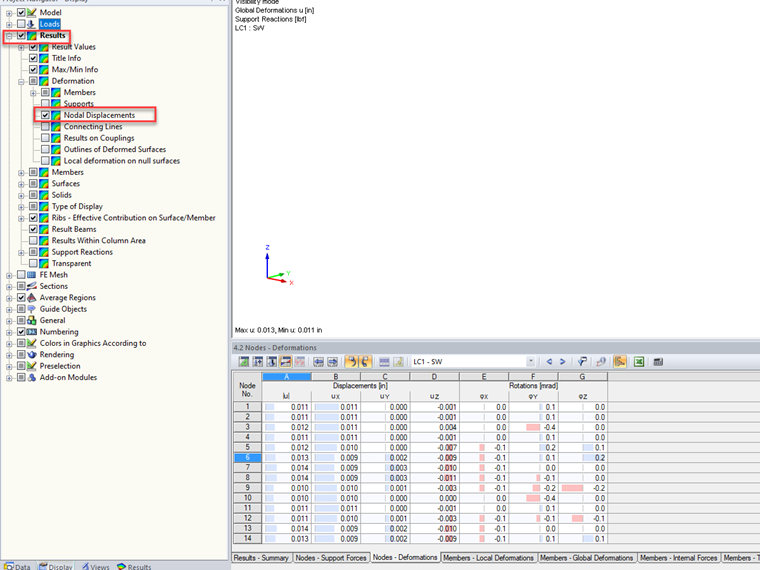
Task: Click the Nodal Displacements rainbow icon
Action: (x=56, y=115)
